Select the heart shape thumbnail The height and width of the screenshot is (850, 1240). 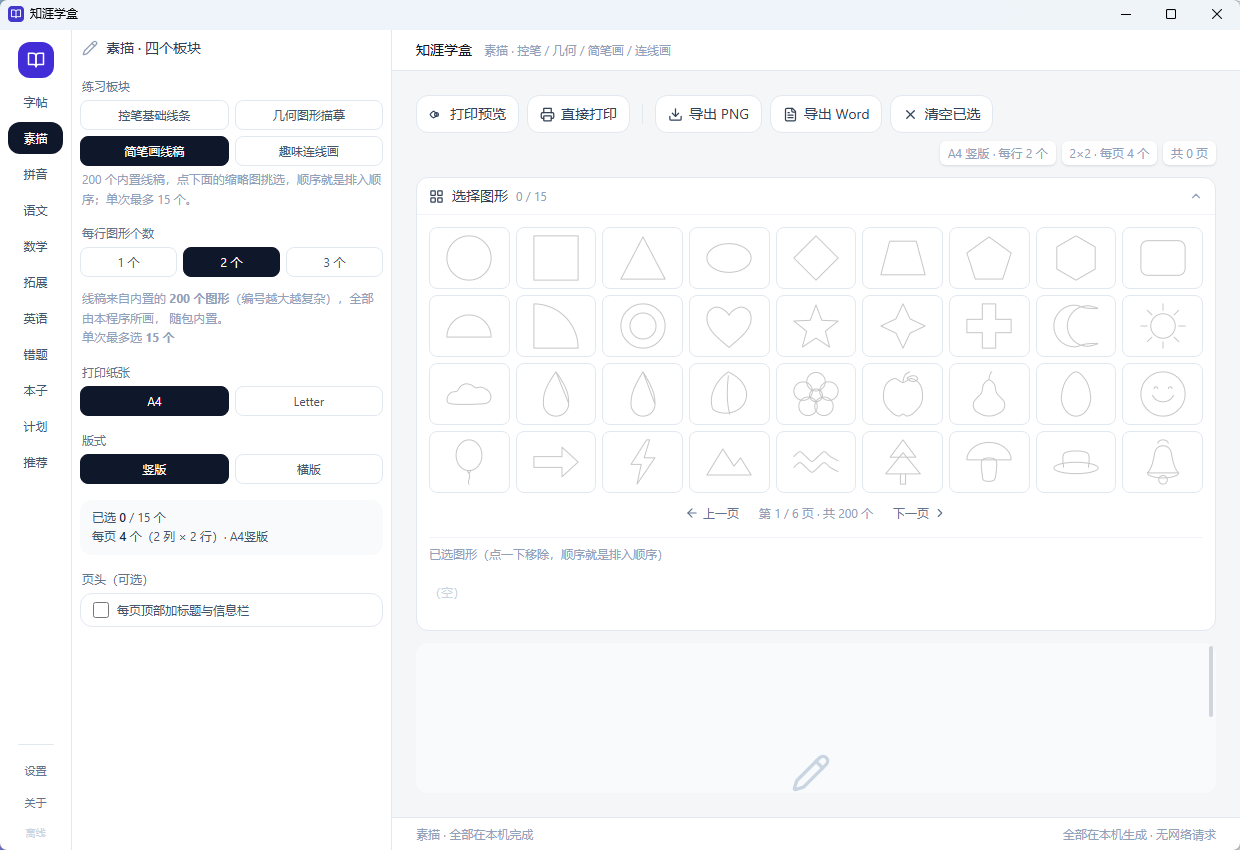click(x=729, y=326)
